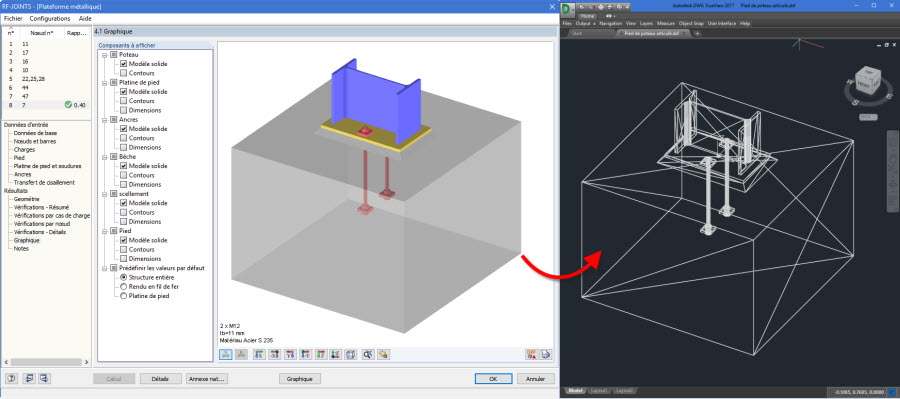The height and width of the screenshot is (399, 900).
Task: Select the view along X axis icon
Action: click(259, 354)
